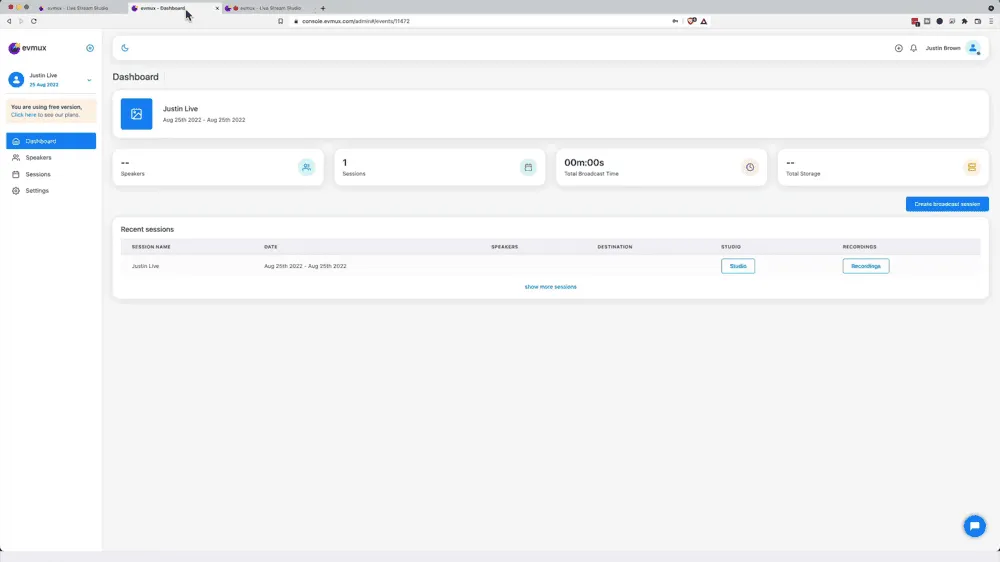Open the Studio for the Justin Live session
The width and height of the screenshot is (1000, 562).
tap(738, 266)
